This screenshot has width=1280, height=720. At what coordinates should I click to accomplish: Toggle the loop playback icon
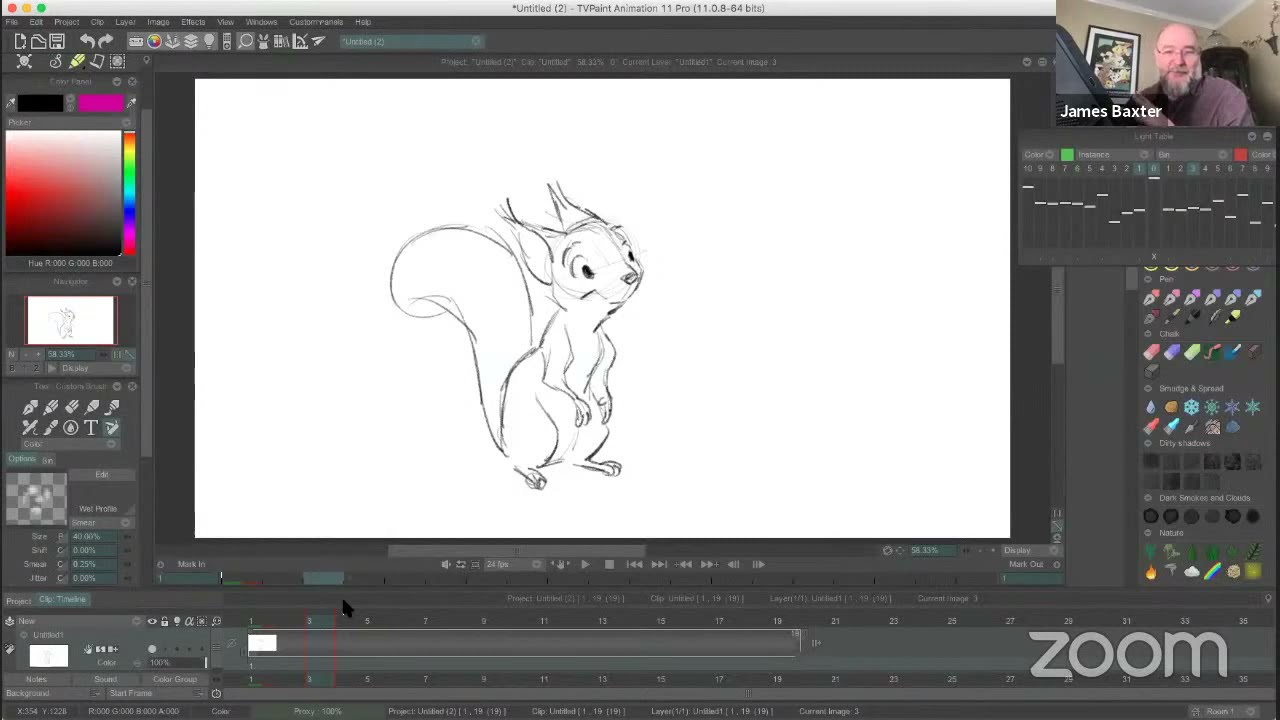click(x=461, y=564)
